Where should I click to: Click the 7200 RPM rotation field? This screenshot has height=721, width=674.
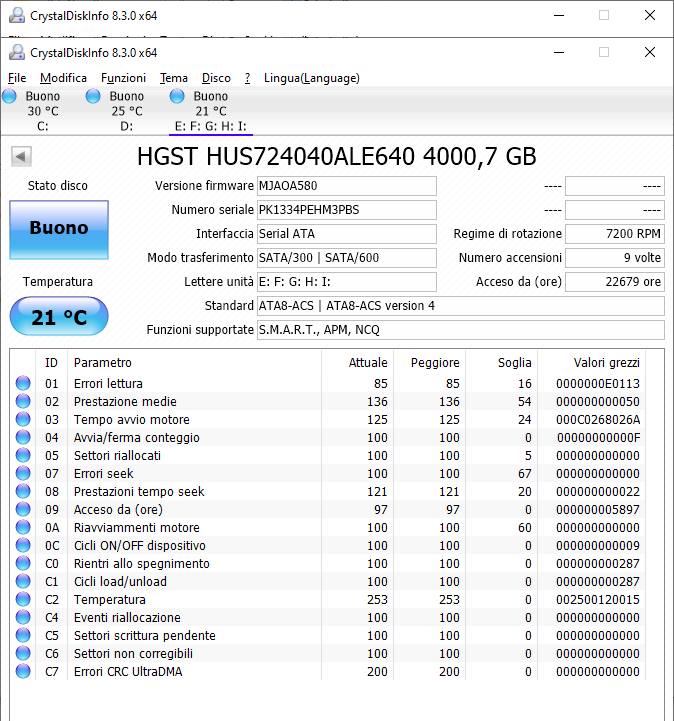point(615,234)
